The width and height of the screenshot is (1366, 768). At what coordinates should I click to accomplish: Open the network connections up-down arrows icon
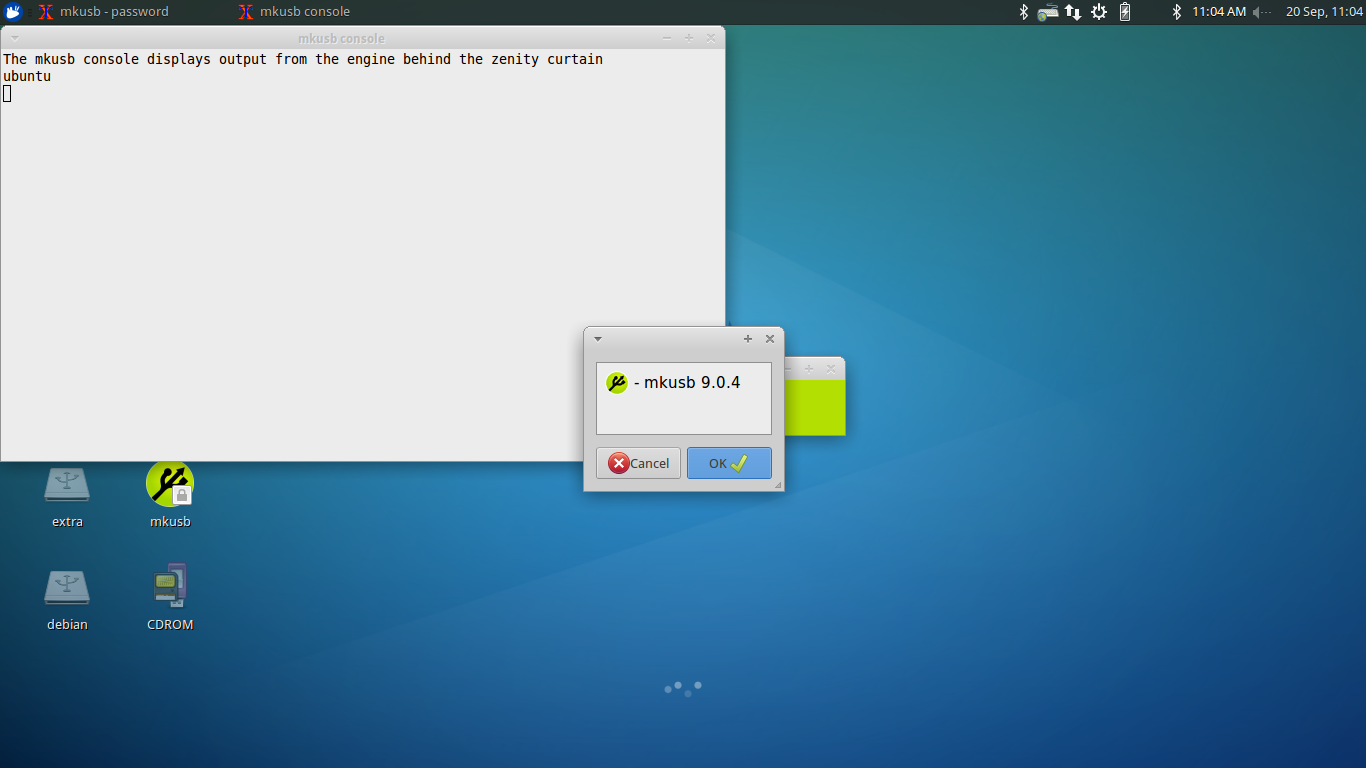coord(1073,12)
